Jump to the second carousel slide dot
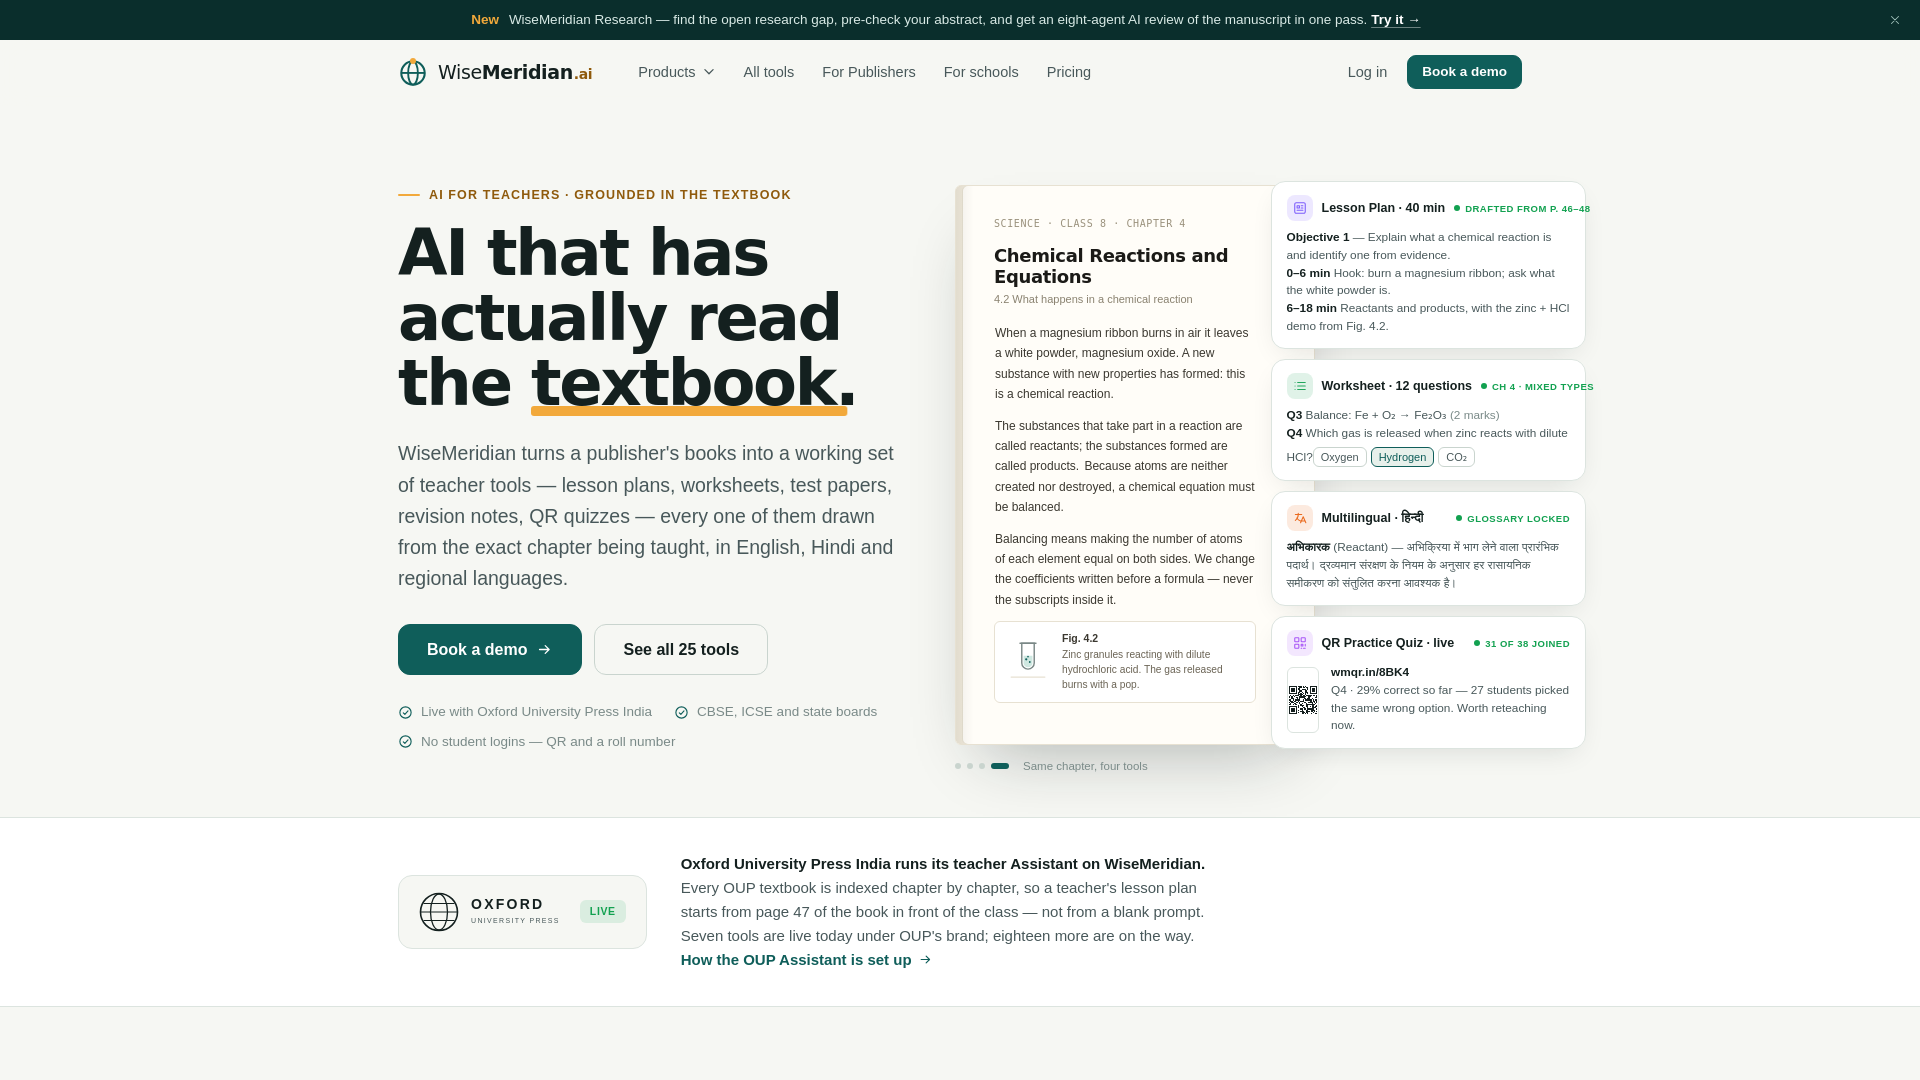This screenshot has height=1080, width=1920. tap(970, 766)
